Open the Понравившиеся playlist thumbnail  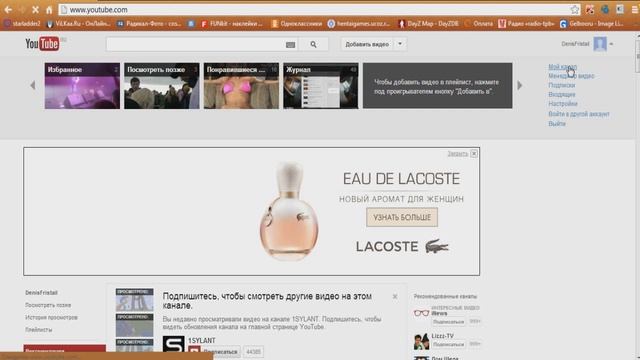[x=241, y=86]
